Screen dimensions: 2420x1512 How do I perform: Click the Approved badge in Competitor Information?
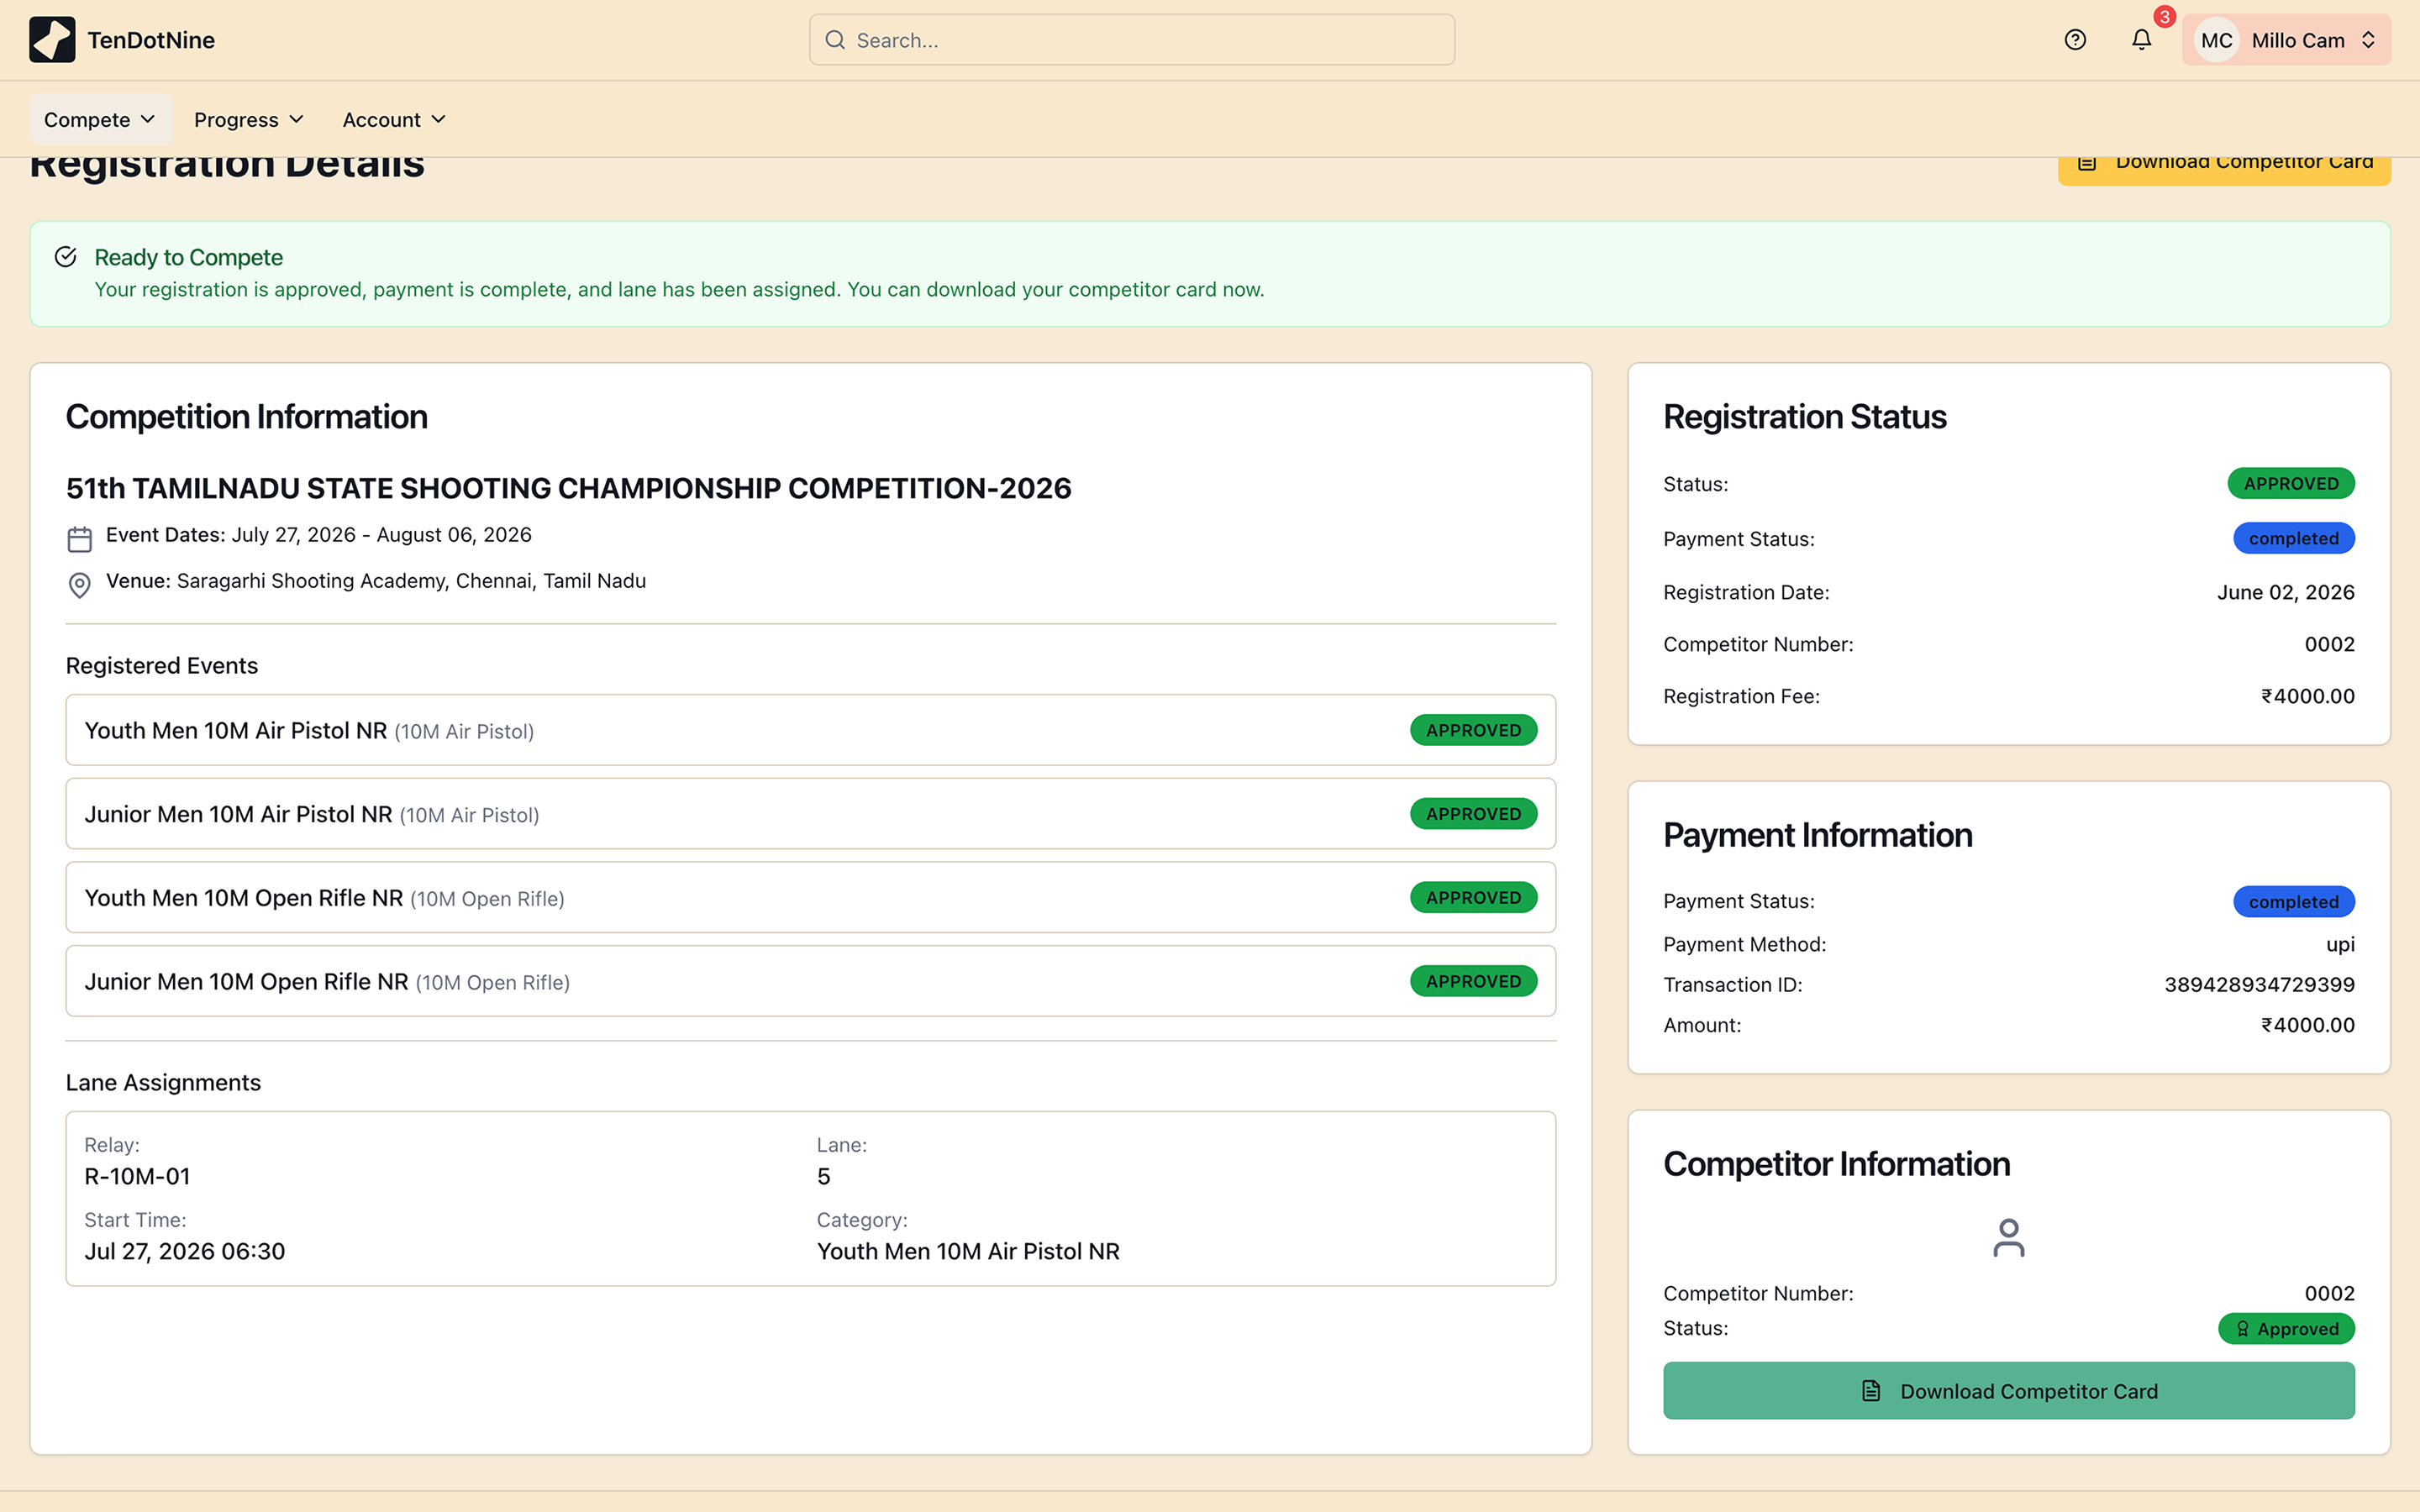pyautogui.click(x=2286, y=1329)
